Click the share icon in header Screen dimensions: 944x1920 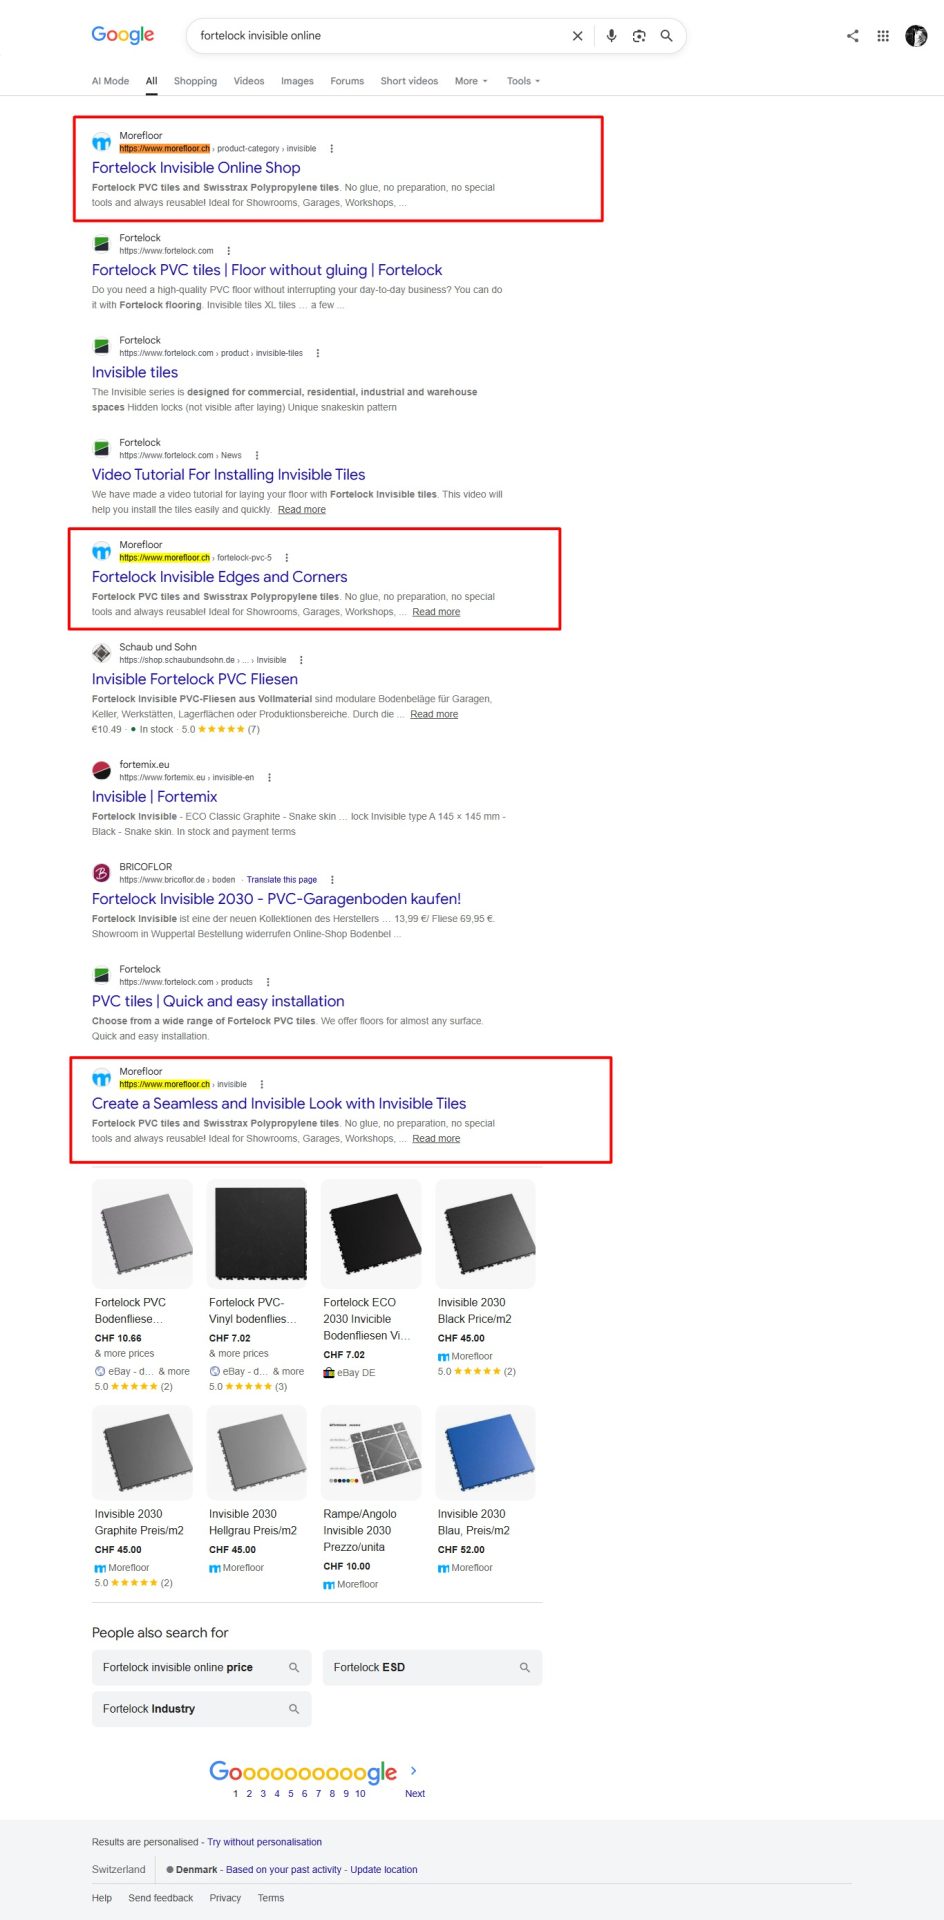(x=853, y=36)
